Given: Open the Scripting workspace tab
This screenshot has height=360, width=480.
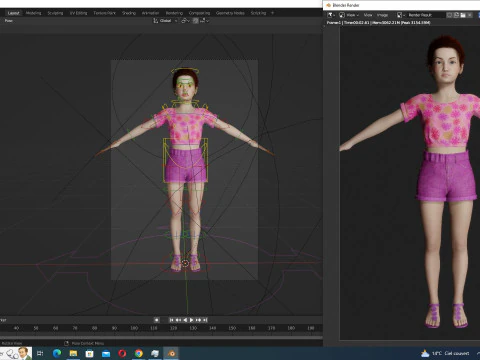Looking at the screenshot, I should [x=258, y=13].
